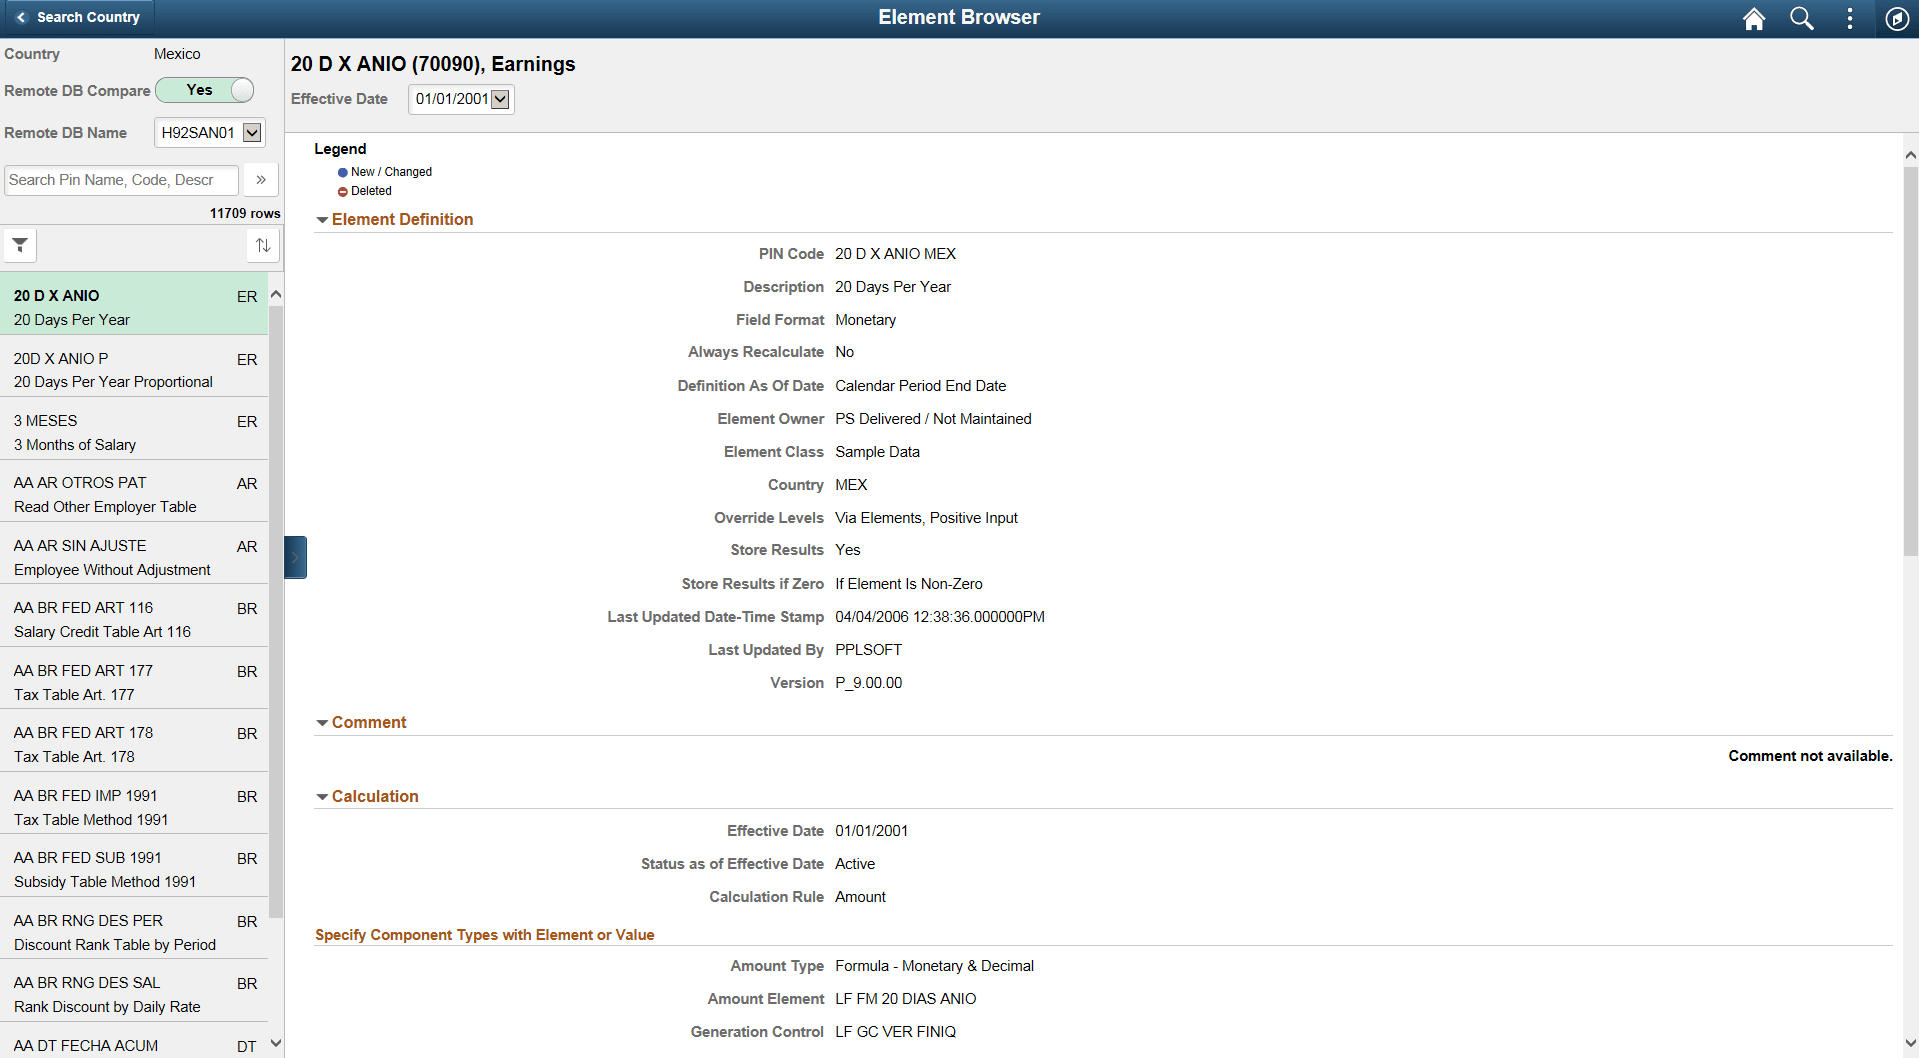Select the 3 MESES element in the list
The width and height of the screenshot is (1919, 1058).
[120, 430]
